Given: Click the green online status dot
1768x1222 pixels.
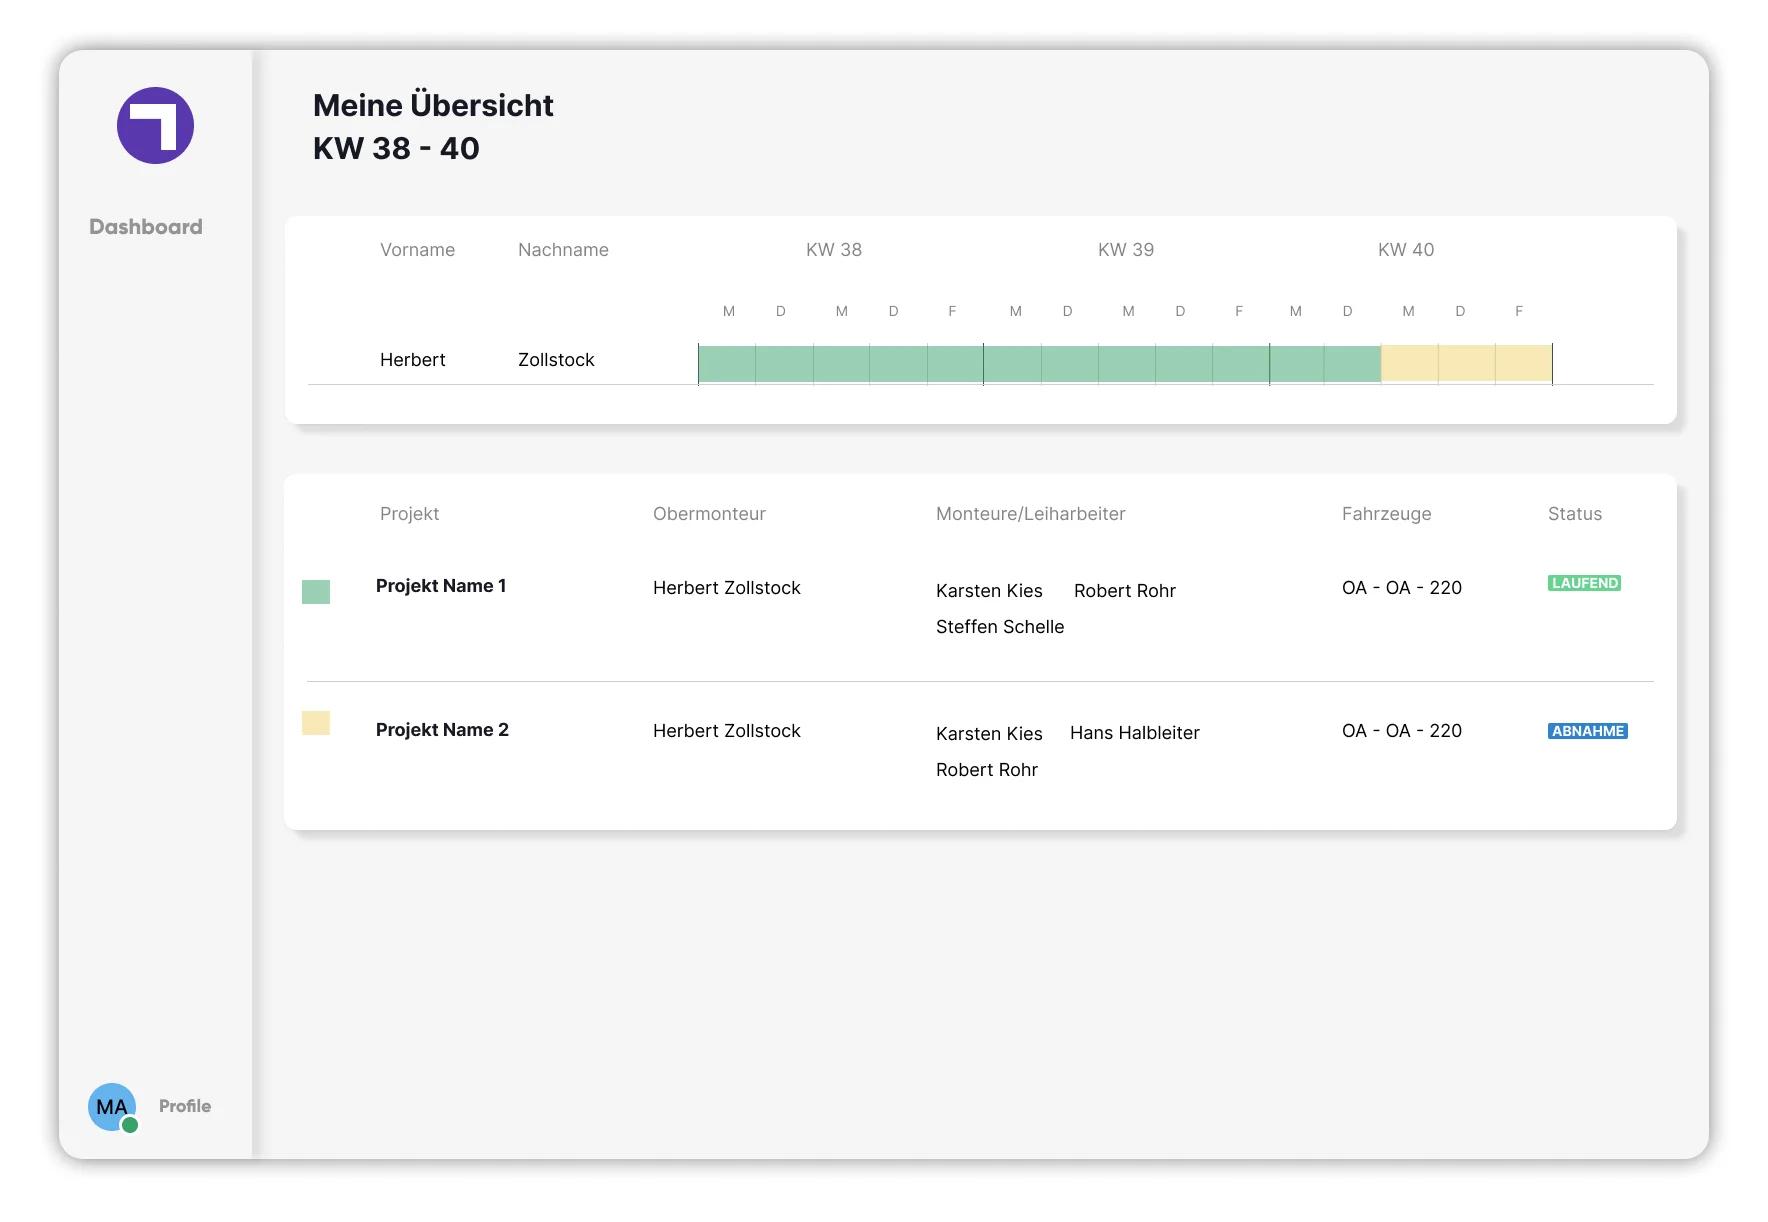Looking at the screenshot, I should coord(130,1125).
